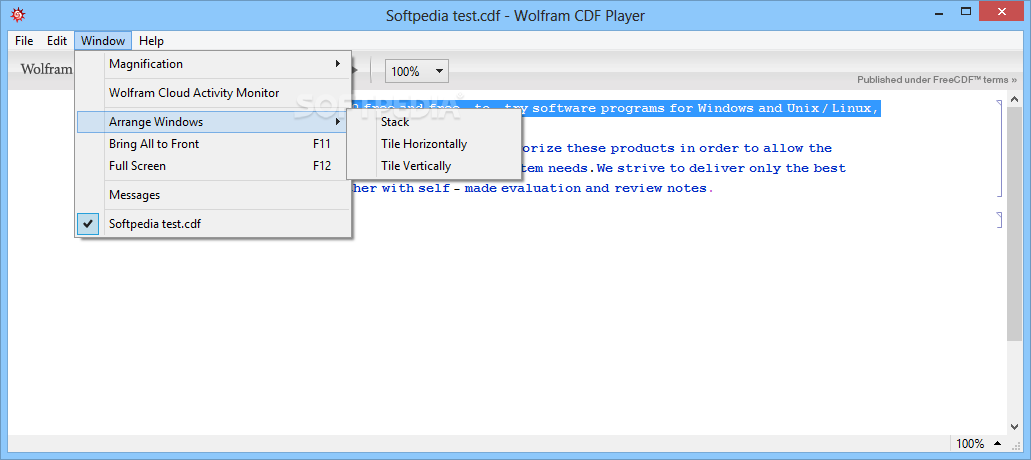The image size is (1031, 460).
Task: Select Stack arrangement
Action: (x=433, y=122)
